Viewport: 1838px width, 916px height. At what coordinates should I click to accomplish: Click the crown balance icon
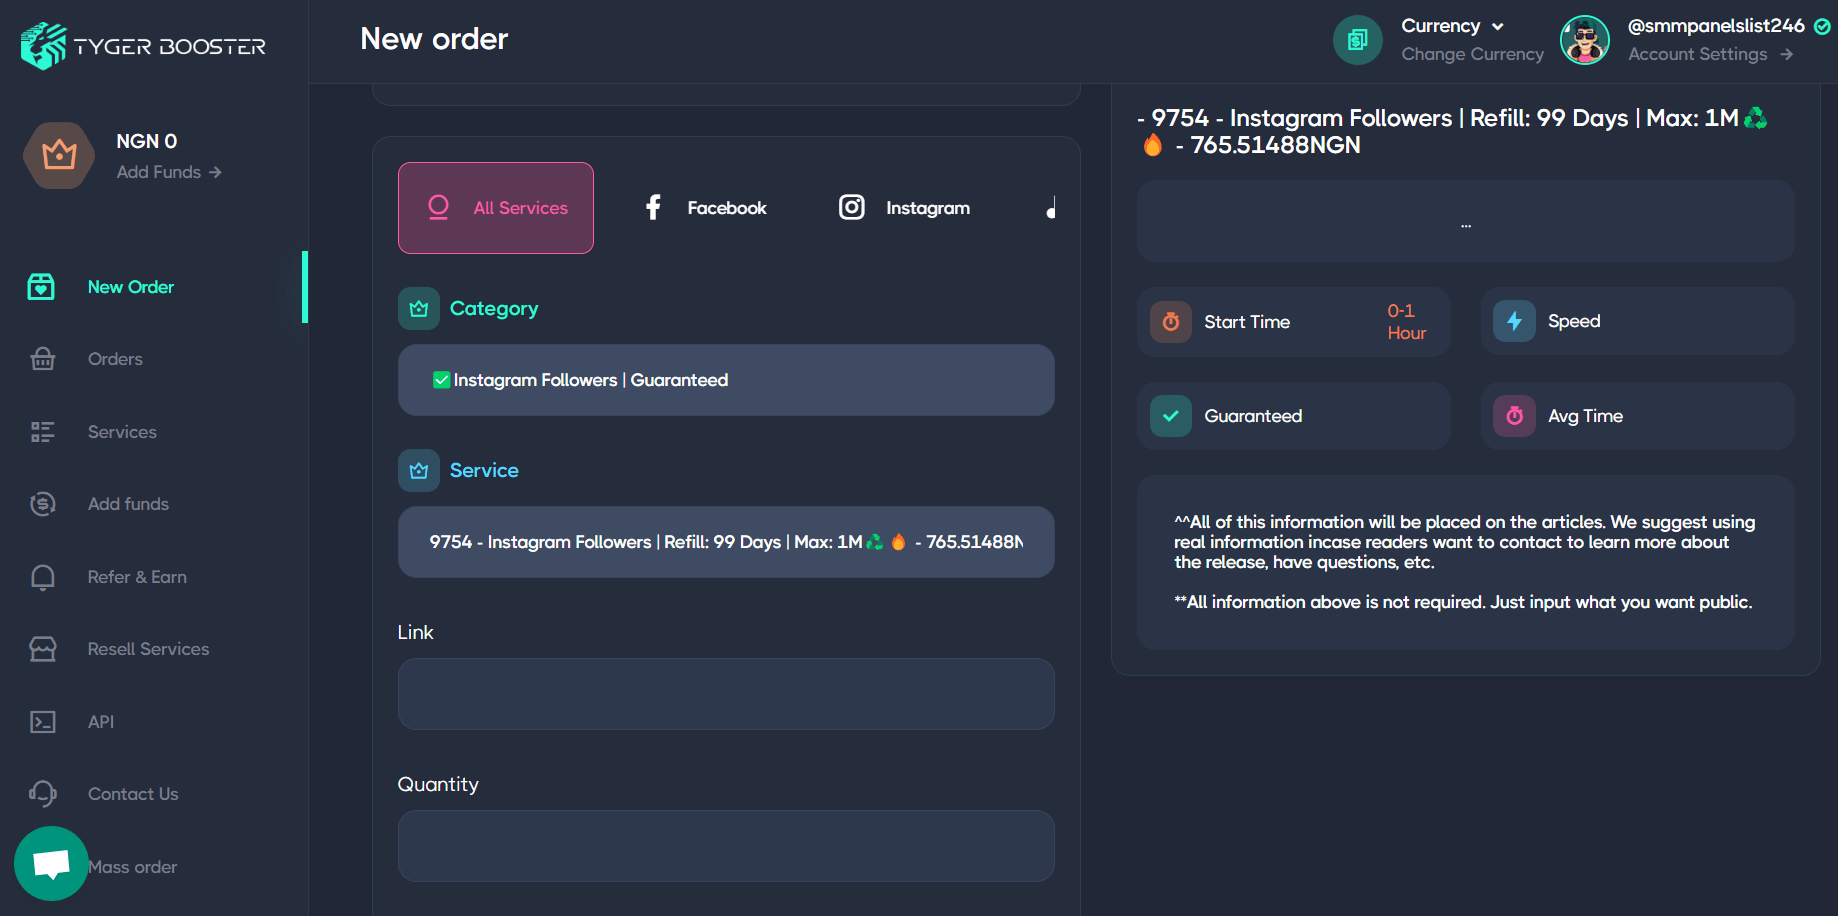[59, 156]
